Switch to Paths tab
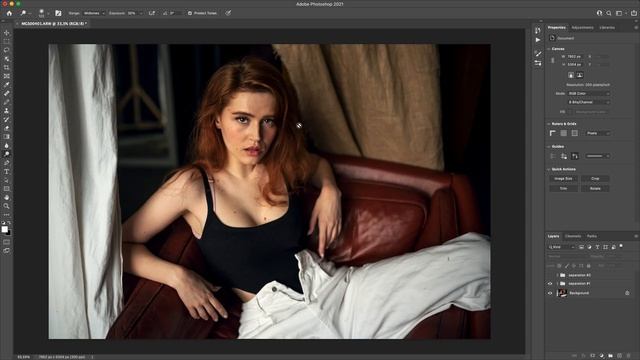This screenshot has height=360, width=640. pos(591,236)
